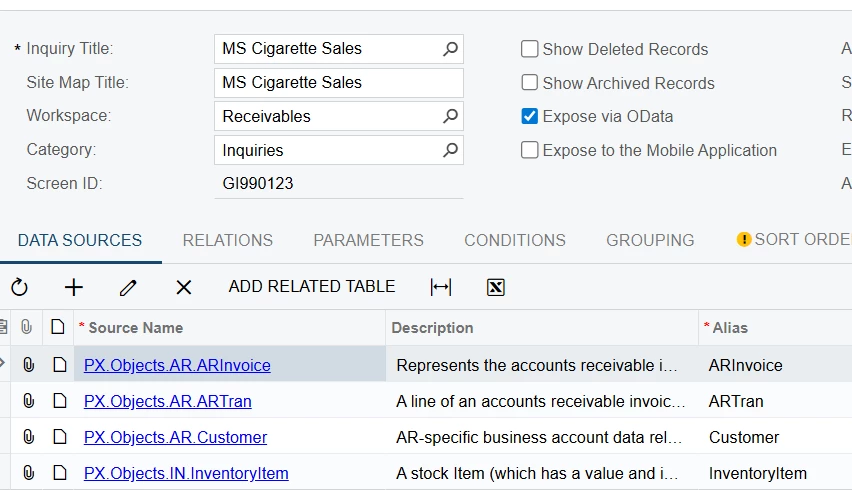Click the attachment paperclip on the ARInvoice row
This screenshot has height=490, width=852.
(x=29, y=365)
